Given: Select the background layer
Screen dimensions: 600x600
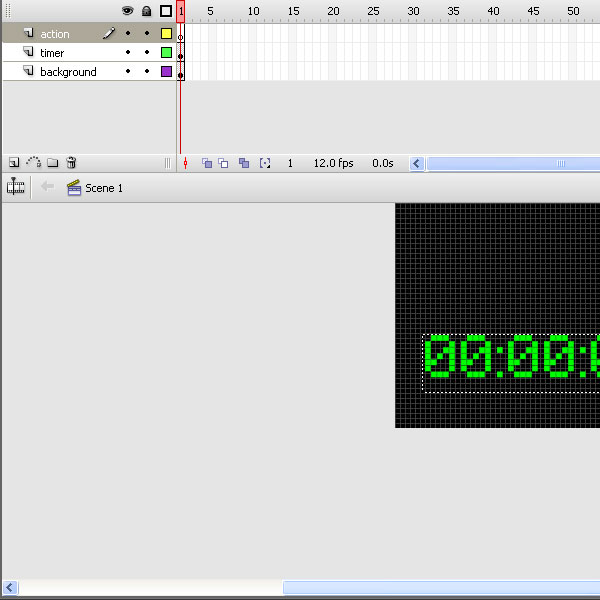Looking at the screenshot, I should 89,72.
